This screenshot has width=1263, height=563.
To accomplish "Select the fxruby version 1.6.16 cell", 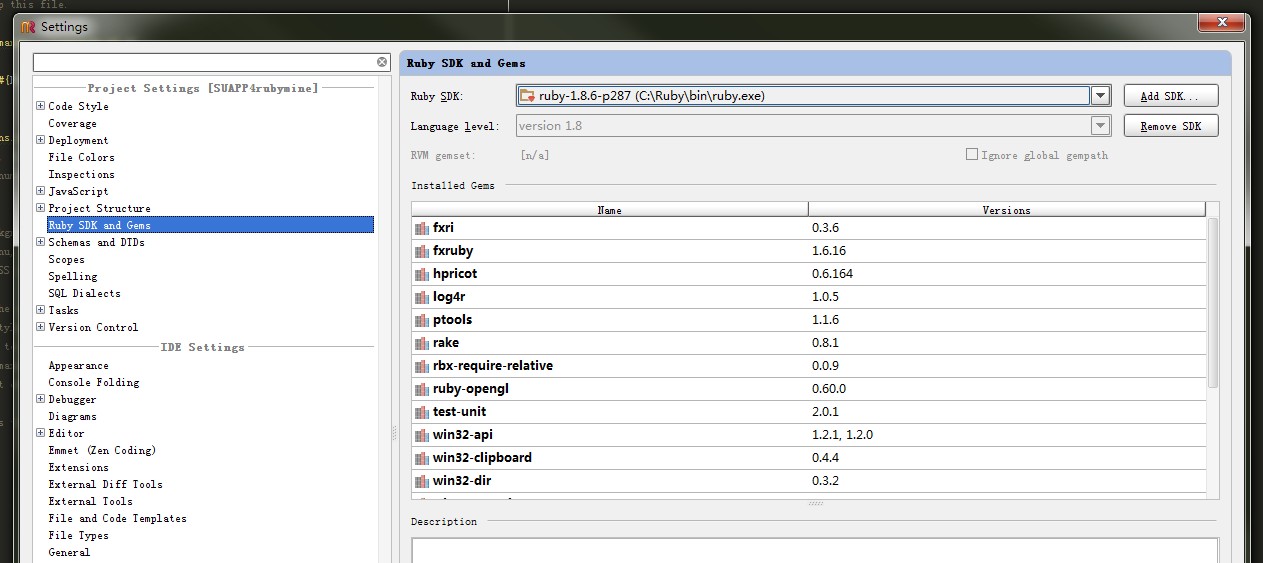I will pyautogui.click(x=1008, y=251).
